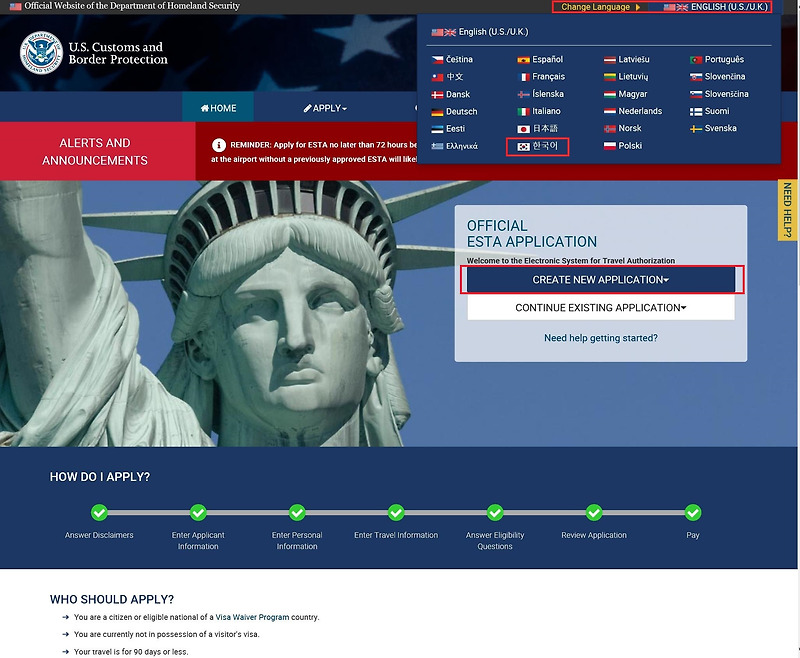Choose Français language option
Screen dimensions: 800x658
point(541,77)
